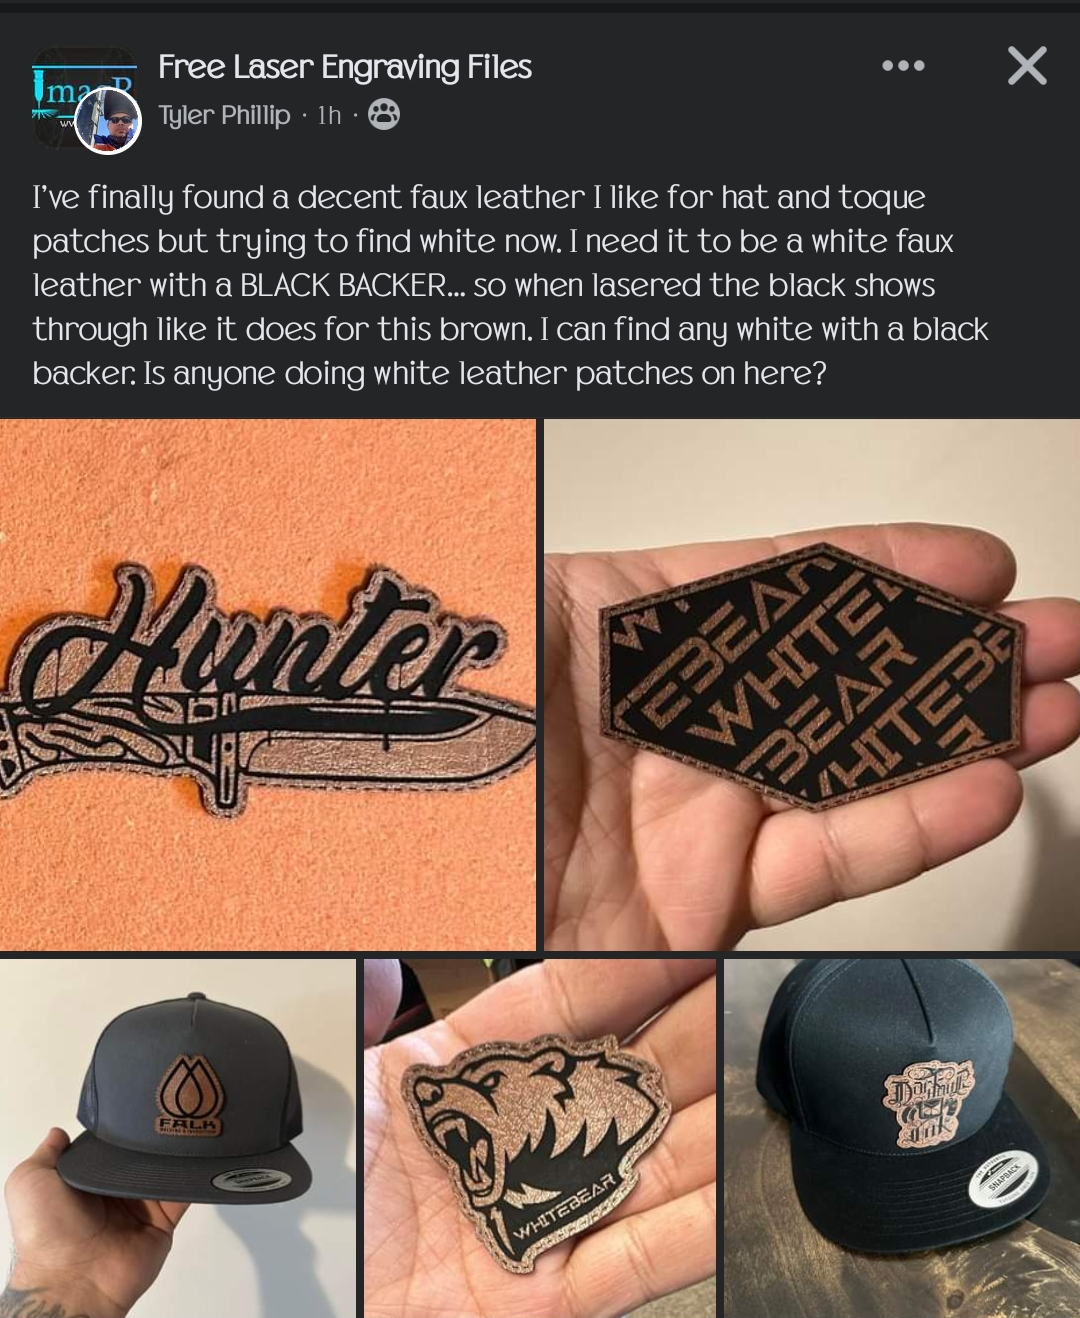Image resolution: width=1080 pixels, height=1318 pixels.
Task: Open the Hunter knife patch photo
Action: pos(268,685)
